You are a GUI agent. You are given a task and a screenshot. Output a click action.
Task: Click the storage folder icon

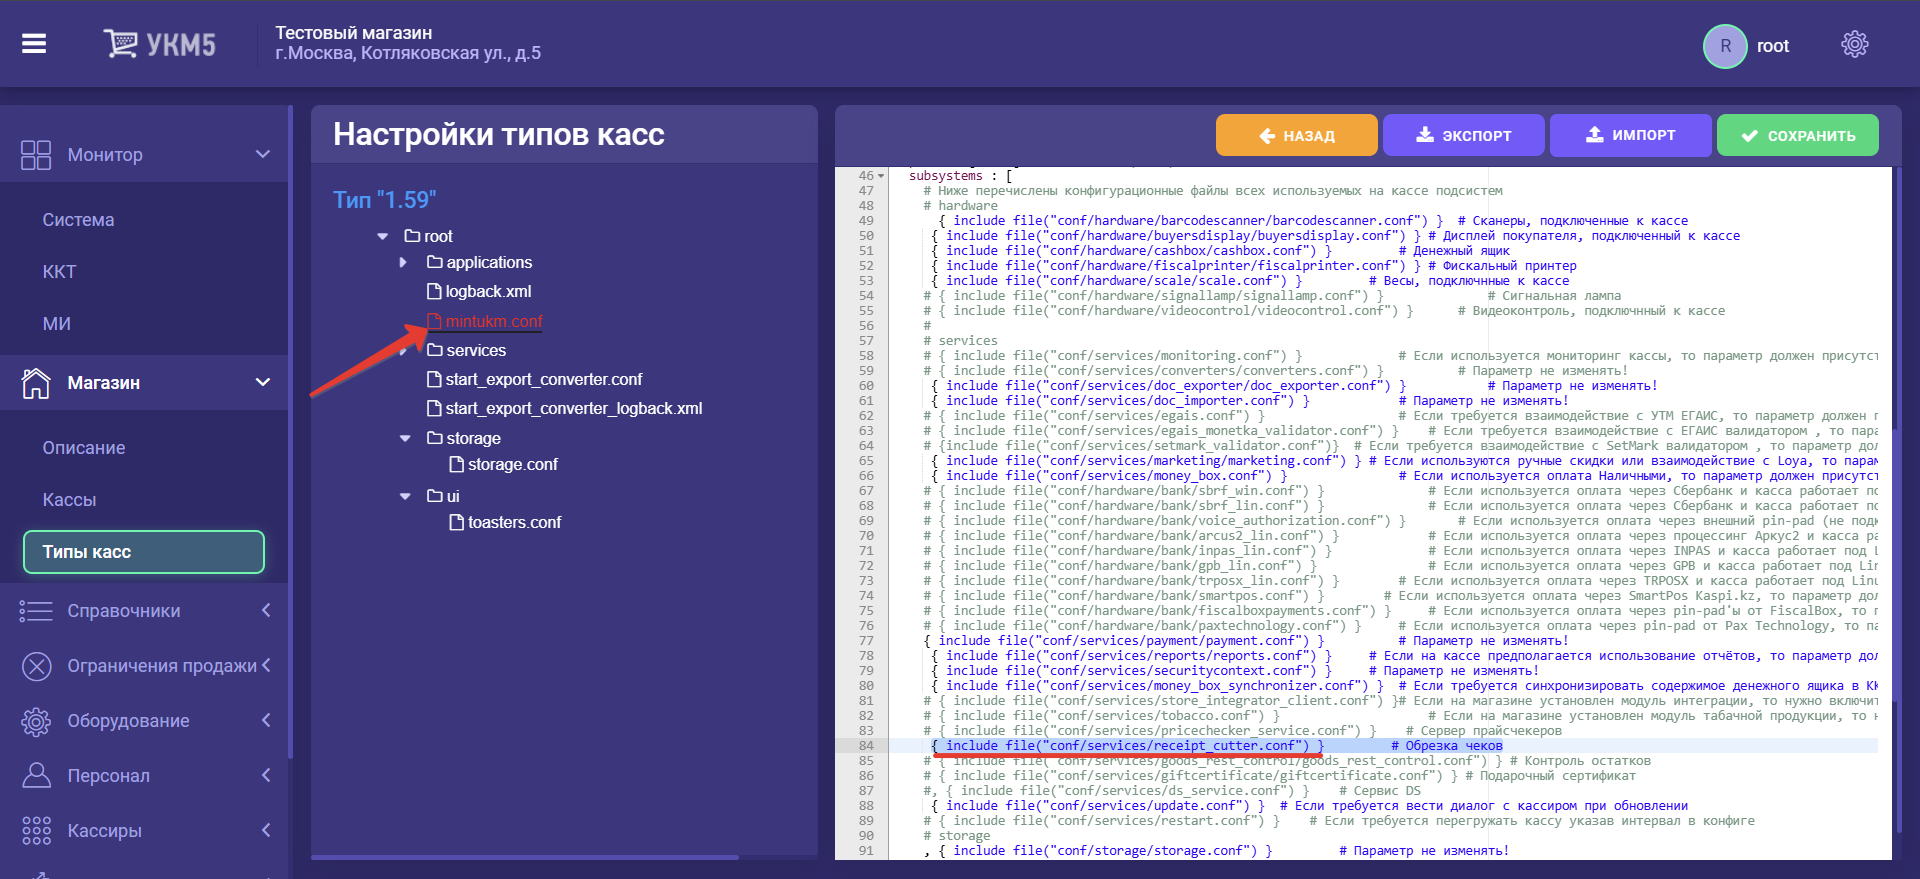(x=434, y=438)
